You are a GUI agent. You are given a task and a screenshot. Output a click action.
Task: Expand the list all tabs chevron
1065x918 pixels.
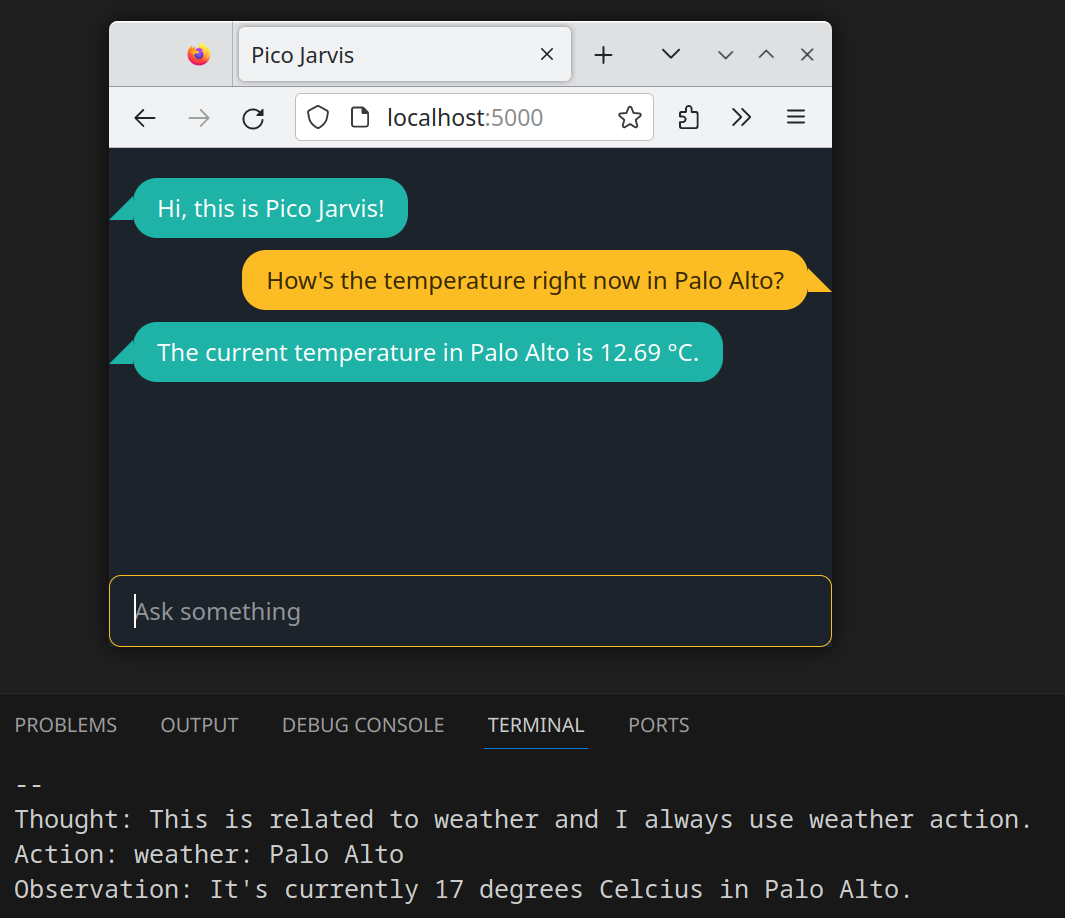click(x=670, y=54)
